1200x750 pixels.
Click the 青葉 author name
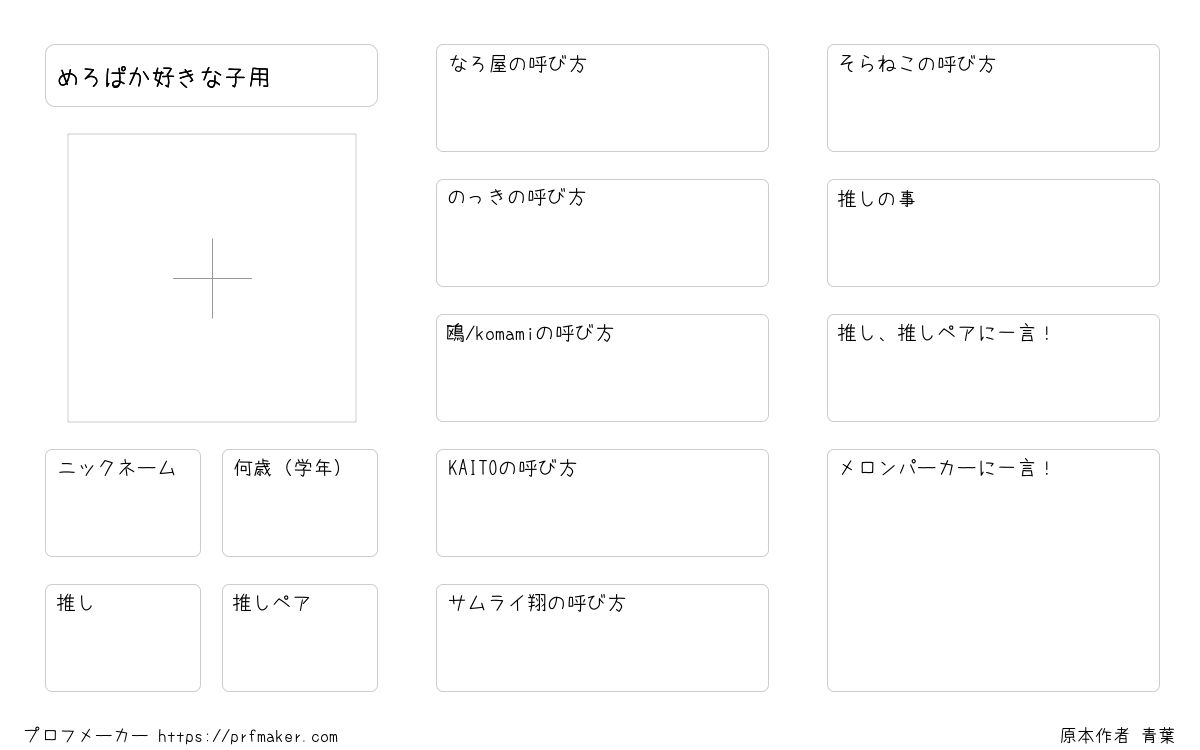tap(1158, 736)
